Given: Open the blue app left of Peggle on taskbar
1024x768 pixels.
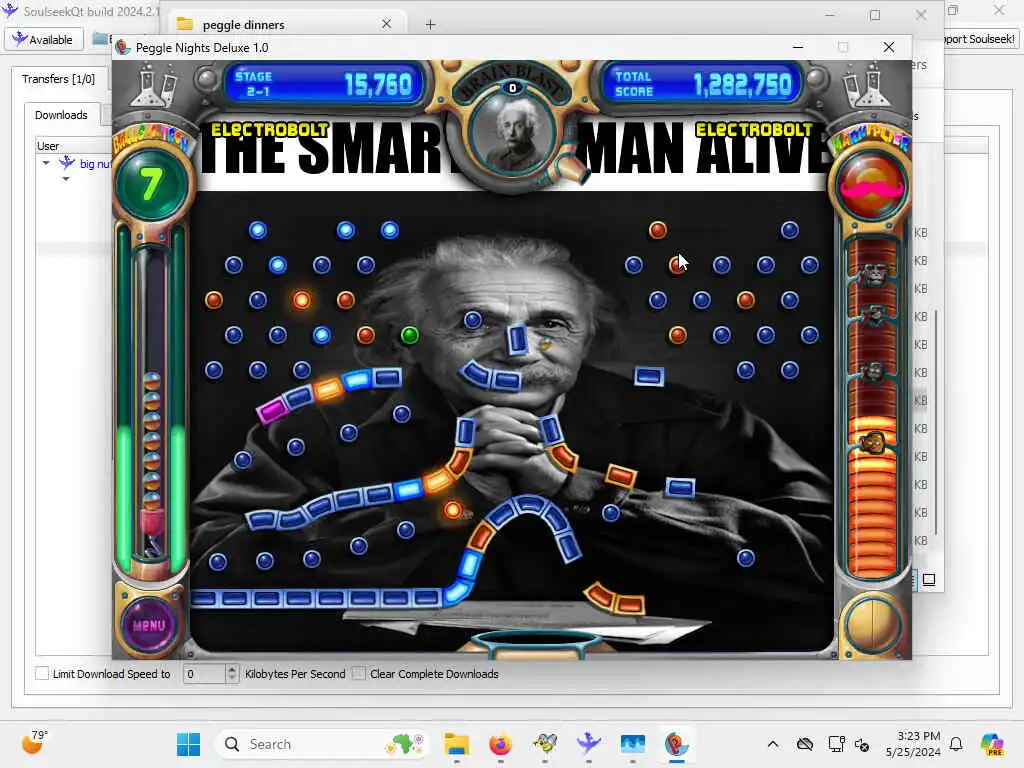Looking at the screenshot, I should click(633, 744).
